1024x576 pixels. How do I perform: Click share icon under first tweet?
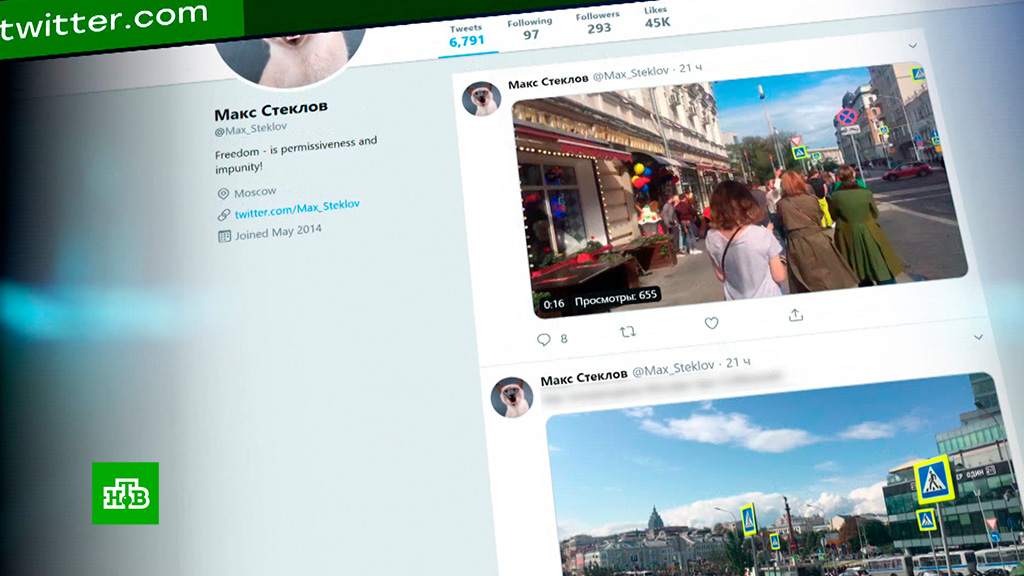795,315
